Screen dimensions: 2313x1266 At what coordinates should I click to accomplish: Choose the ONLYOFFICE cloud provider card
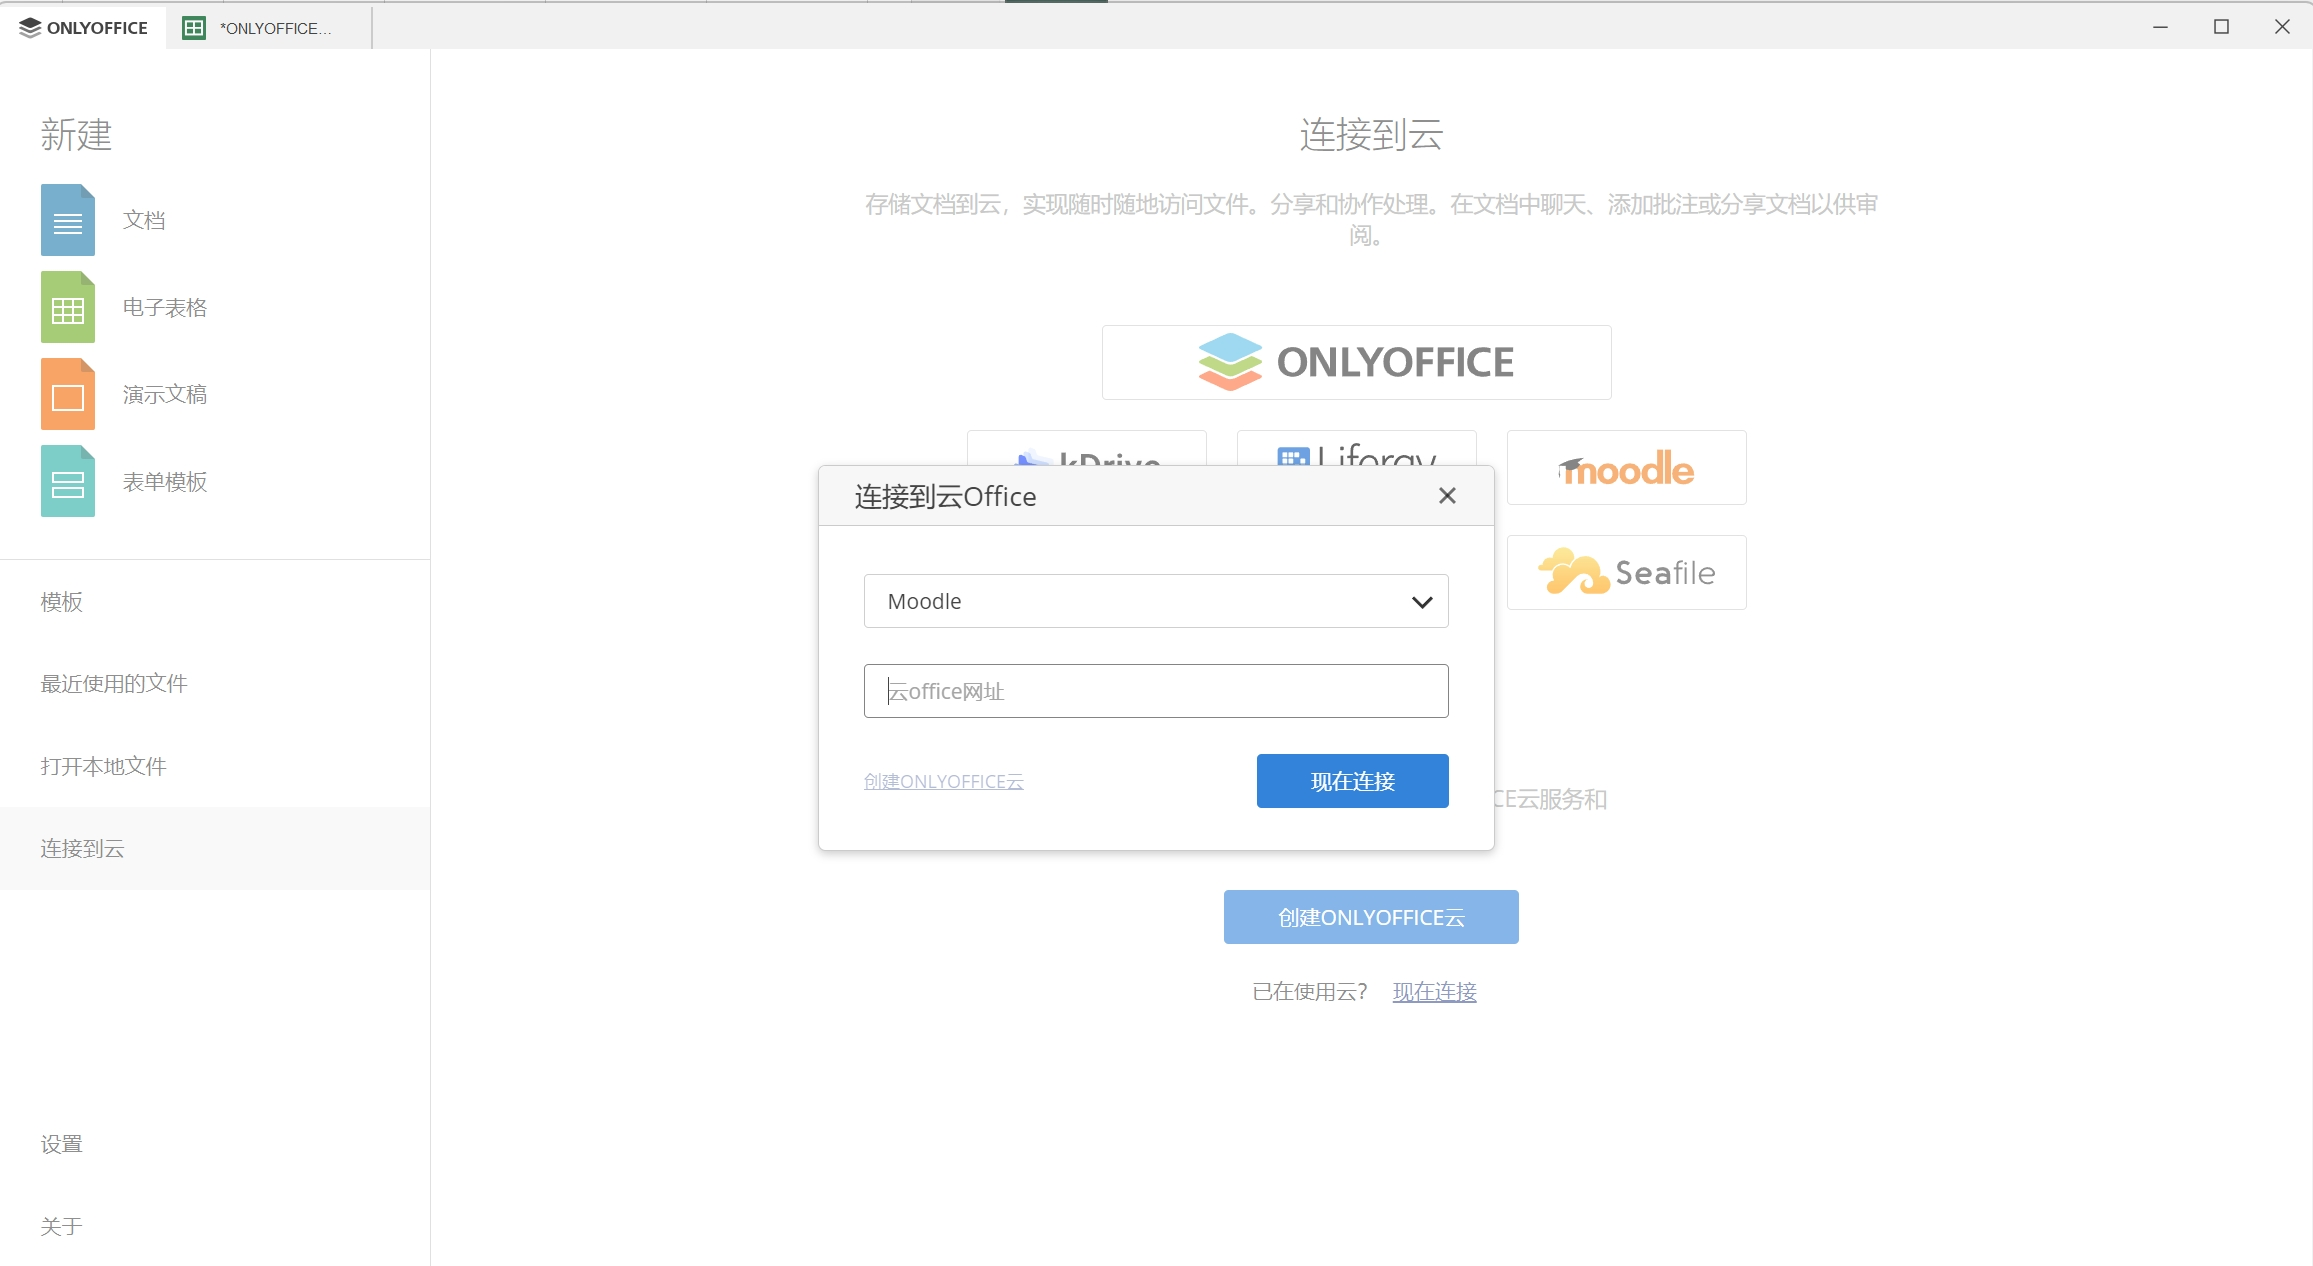coord(1357,362)
